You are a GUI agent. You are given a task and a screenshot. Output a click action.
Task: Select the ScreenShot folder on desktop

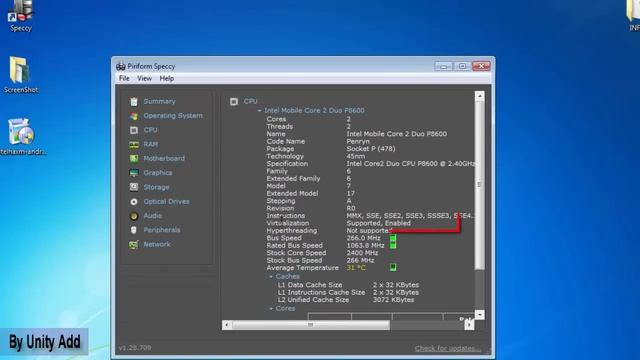(21, 75)
